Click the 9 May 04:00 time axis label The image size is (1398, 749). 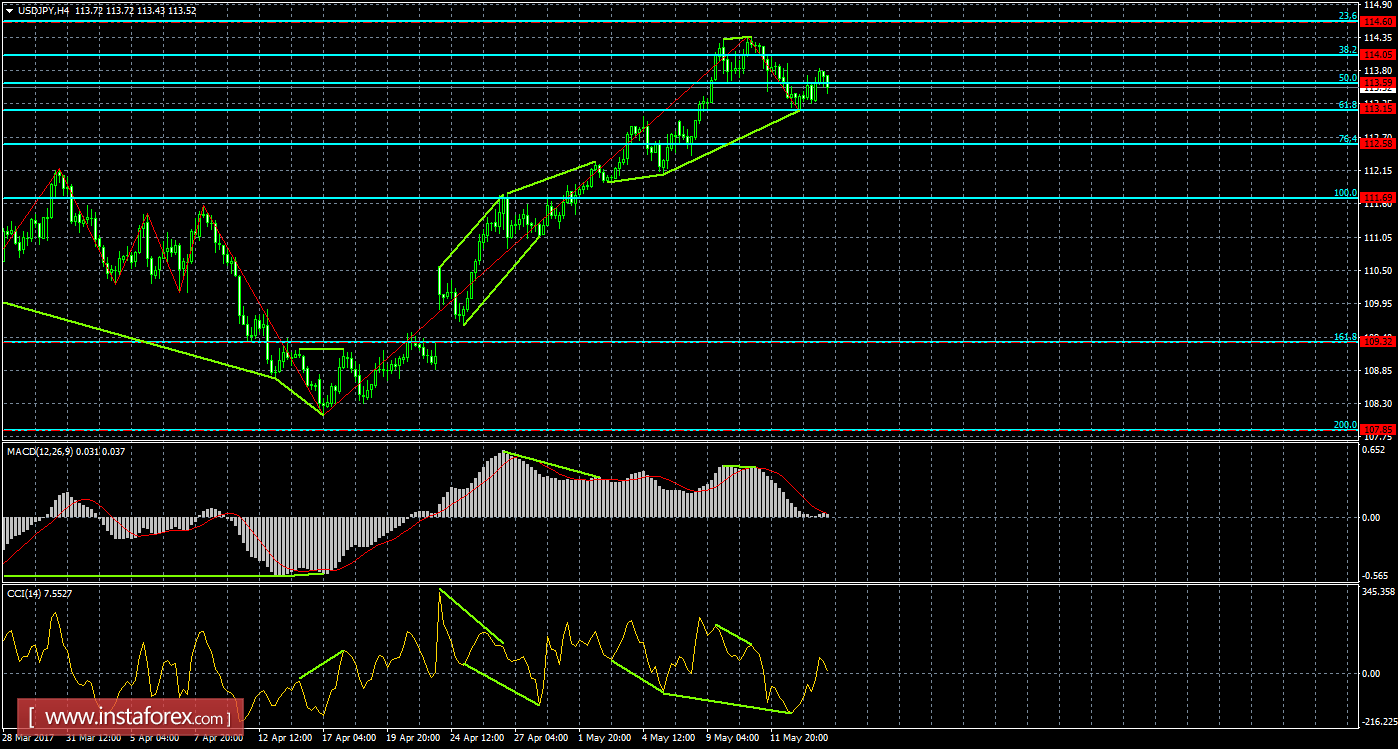[733, 738]
